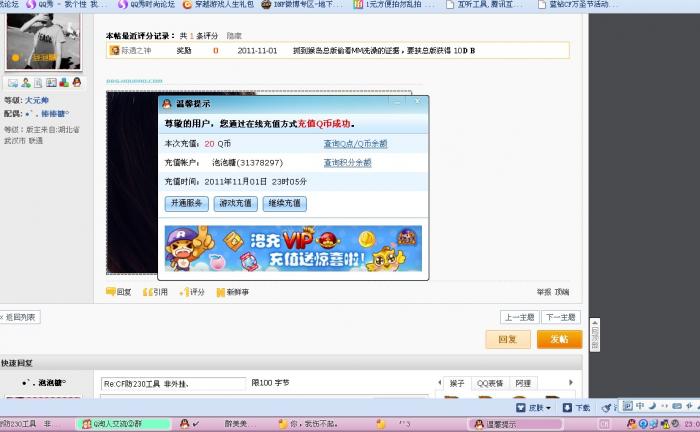Rate the post via 评分
Screen dimensions: 700x432
point(192,292)
